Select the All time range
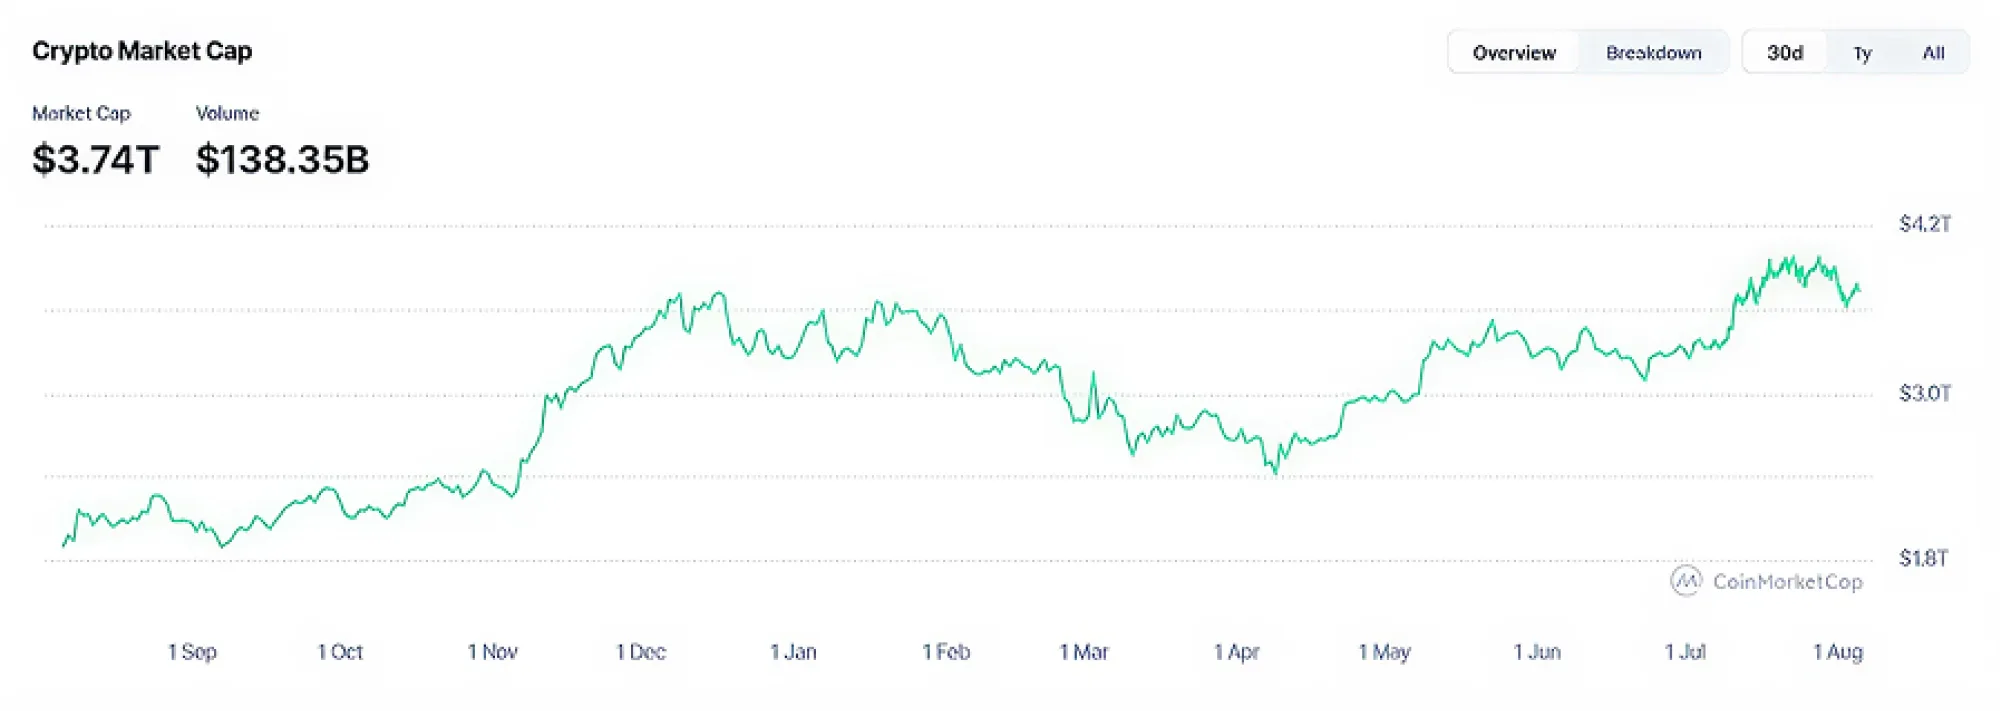Viewport: 2000px width, 711px height. [1934, 52]
